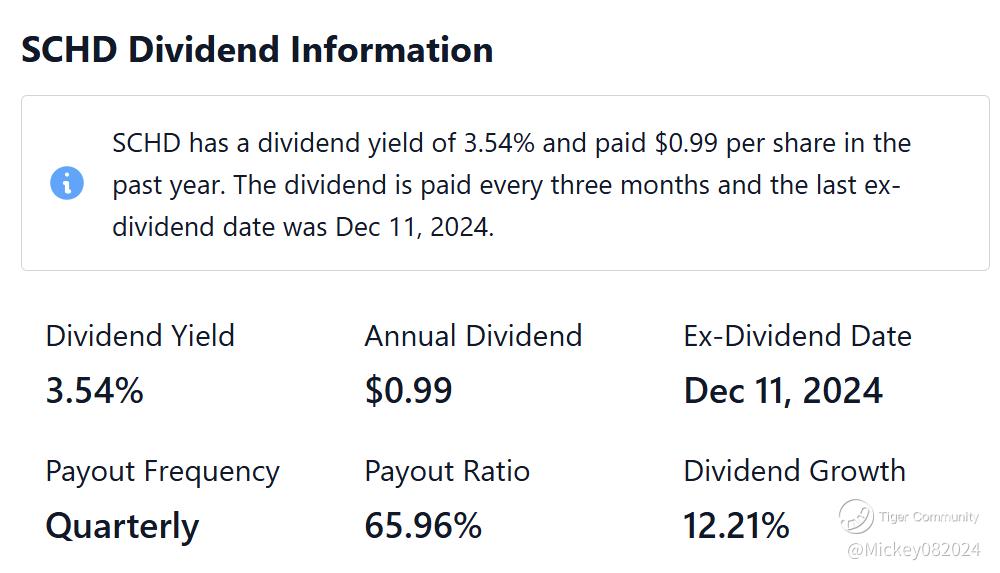Click the 12.21% dividend growth value
The image size is (1000, 573).
tap(736, 526)
